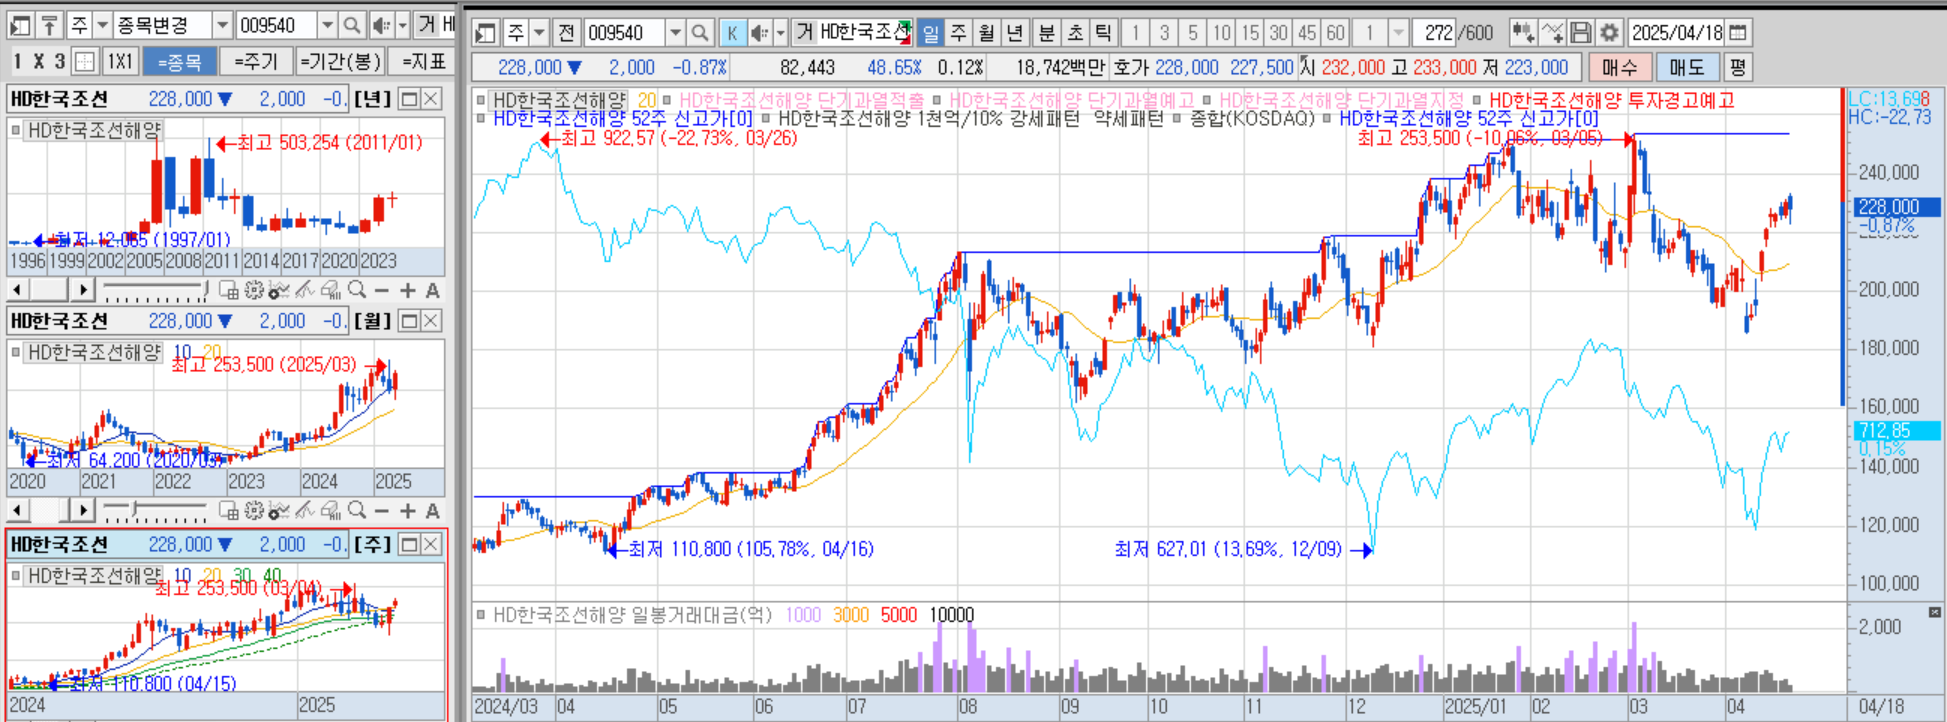The image size is (1947, 722).
Task: Click the 전 button in main toolbar
Action: [x=566, y=33]
